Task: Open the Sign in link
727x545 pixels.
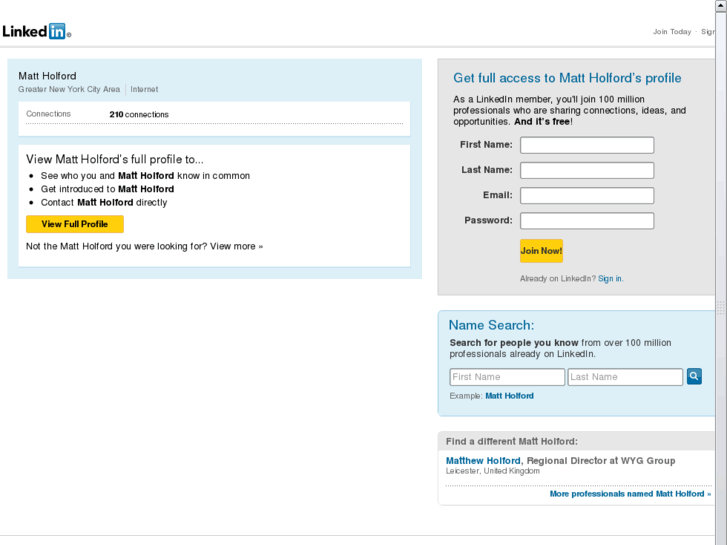Action: pyautogui.click(x=610, y=278)
